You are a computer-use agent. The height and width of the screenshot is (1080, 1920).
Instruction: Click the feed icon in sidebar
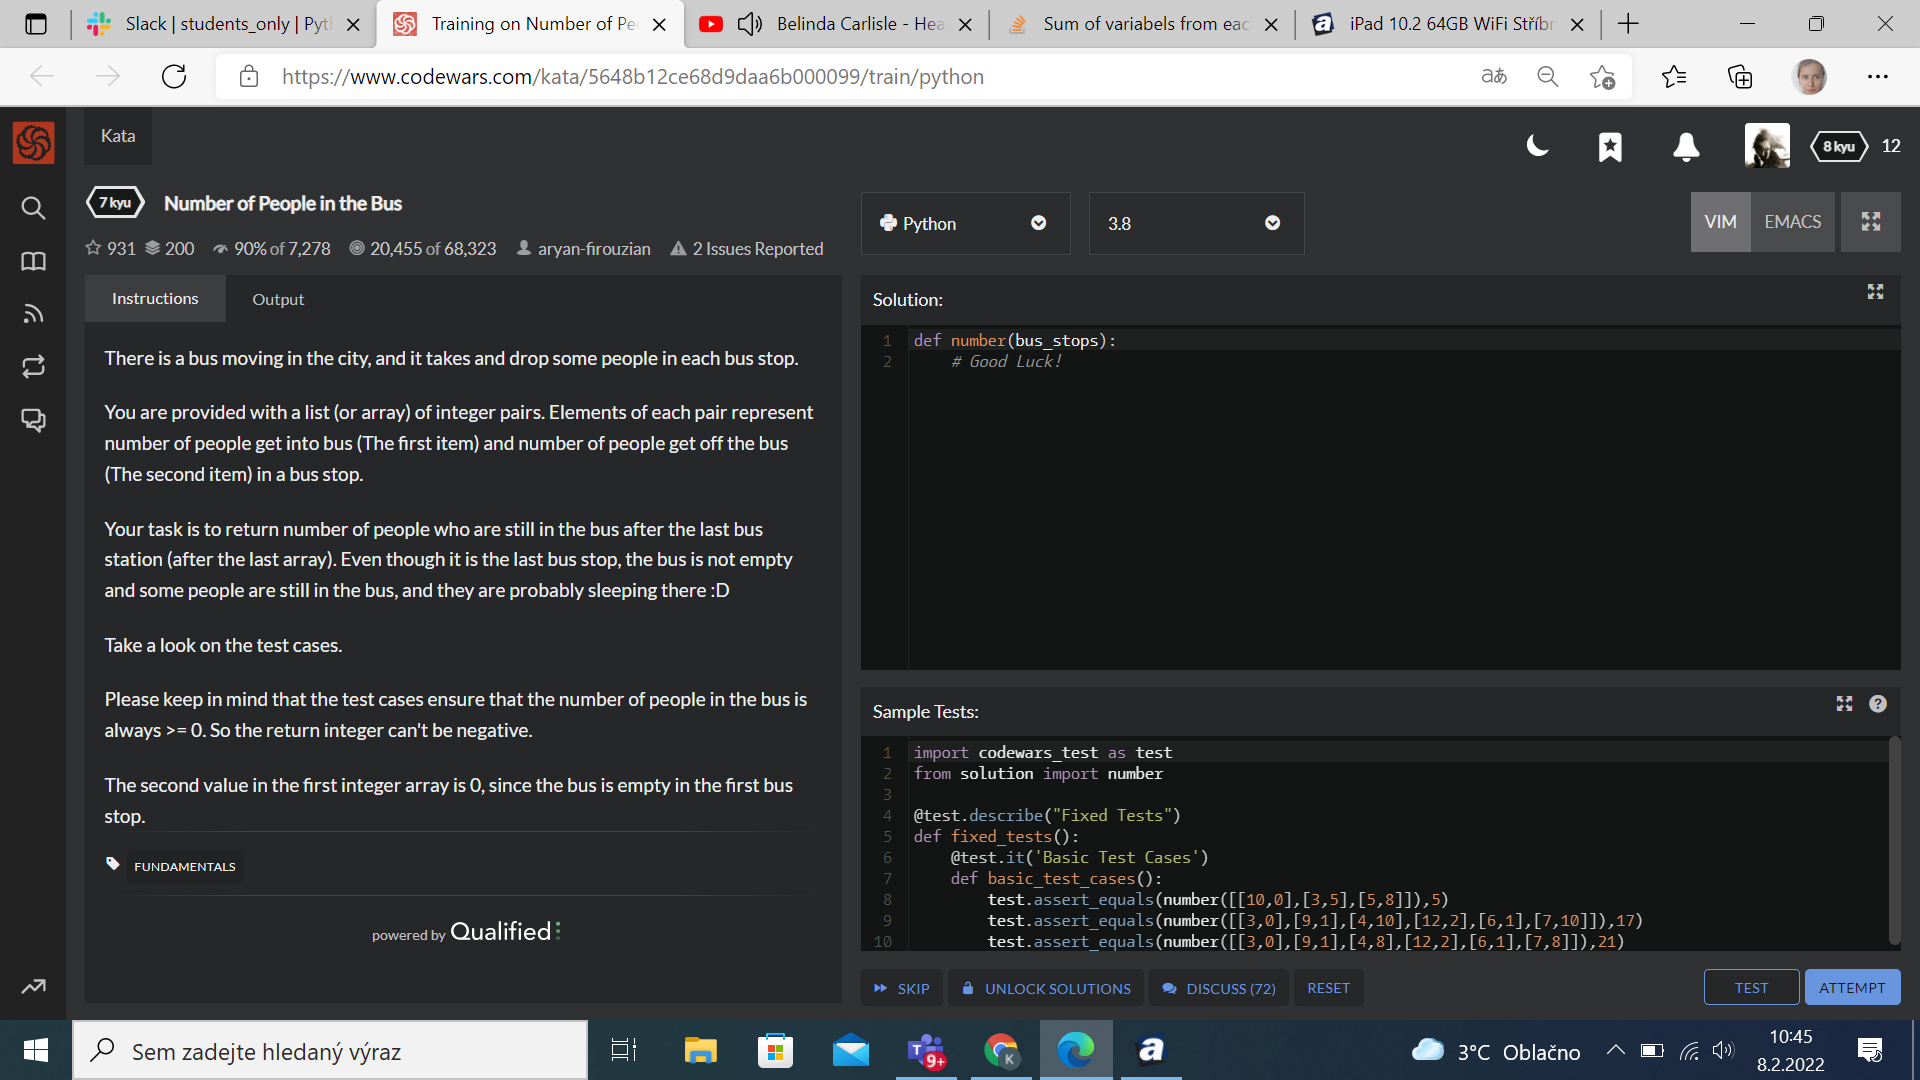(x=33, y=314)
